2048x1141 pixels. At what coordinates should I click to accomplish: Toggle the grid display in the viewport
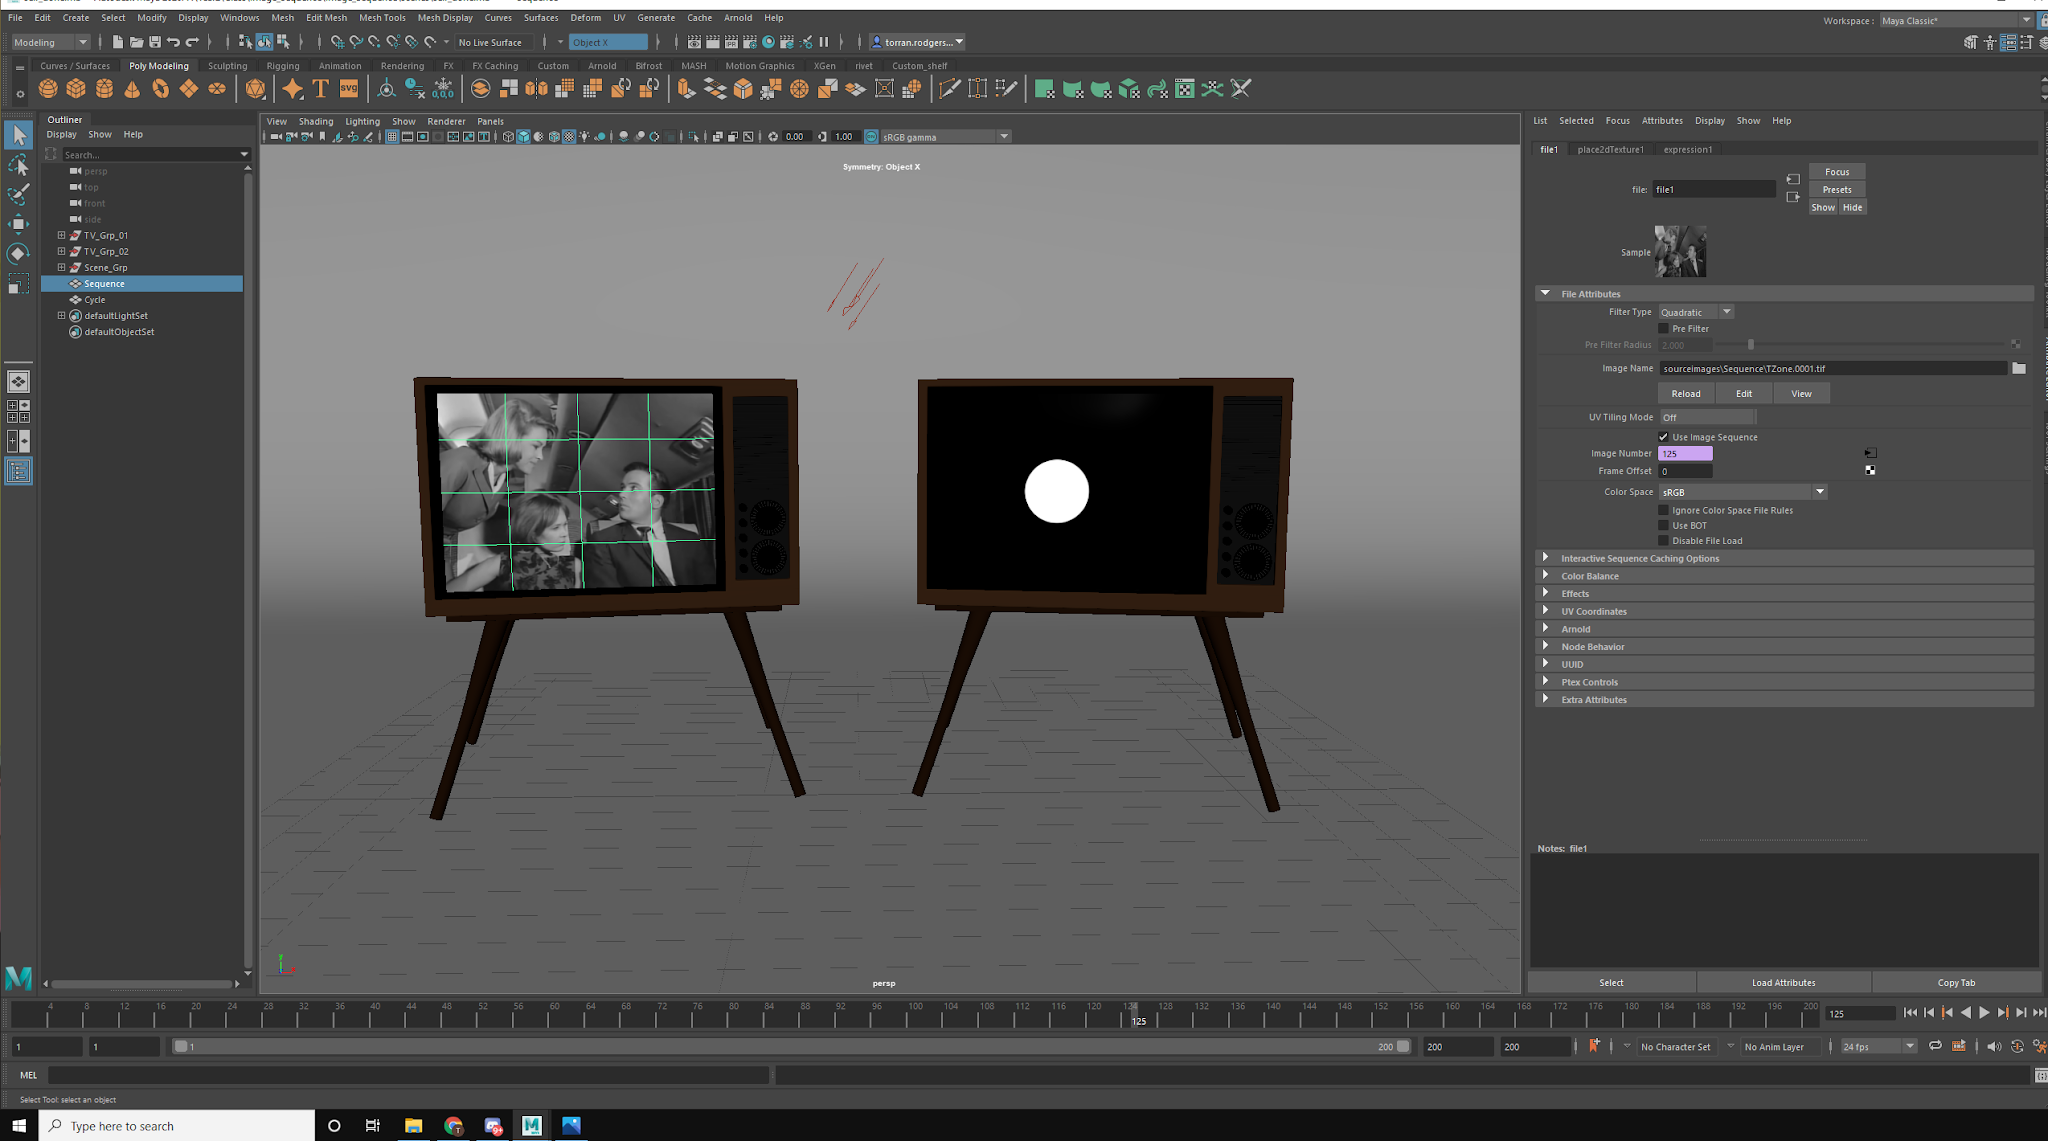[391, 137]
